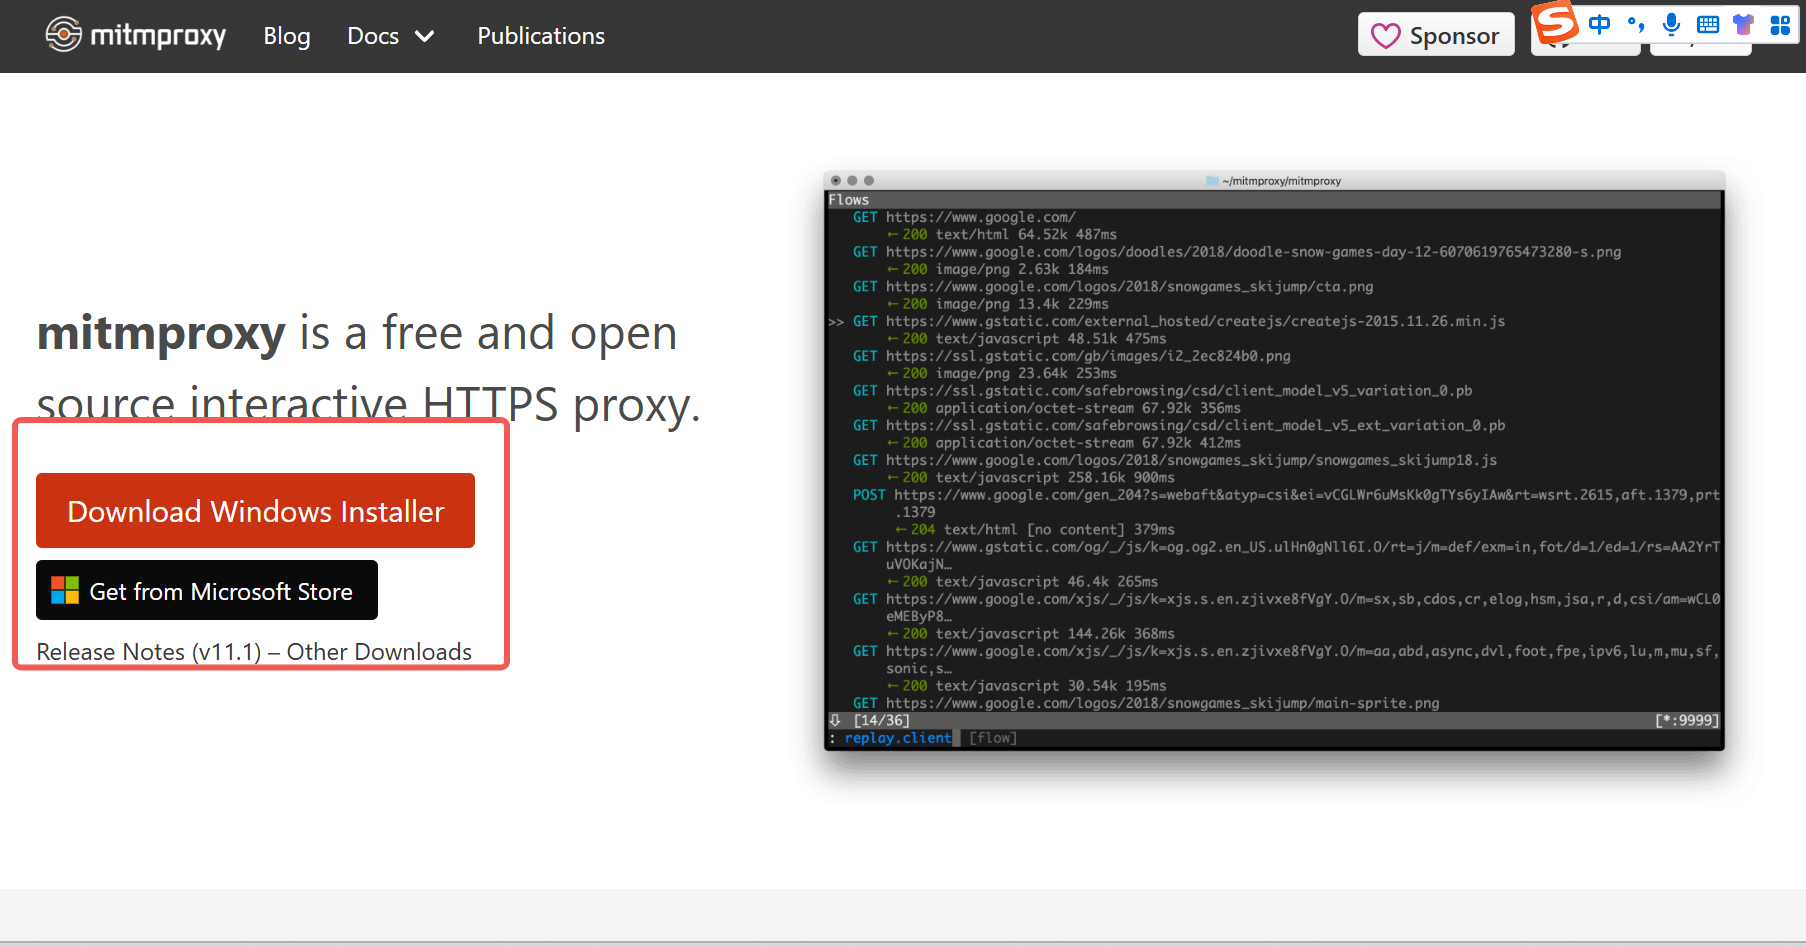This screenshot has height=947, width=1806.
Task: Toggle Chinese/English input mode icon
Action: pos(1600,24)
